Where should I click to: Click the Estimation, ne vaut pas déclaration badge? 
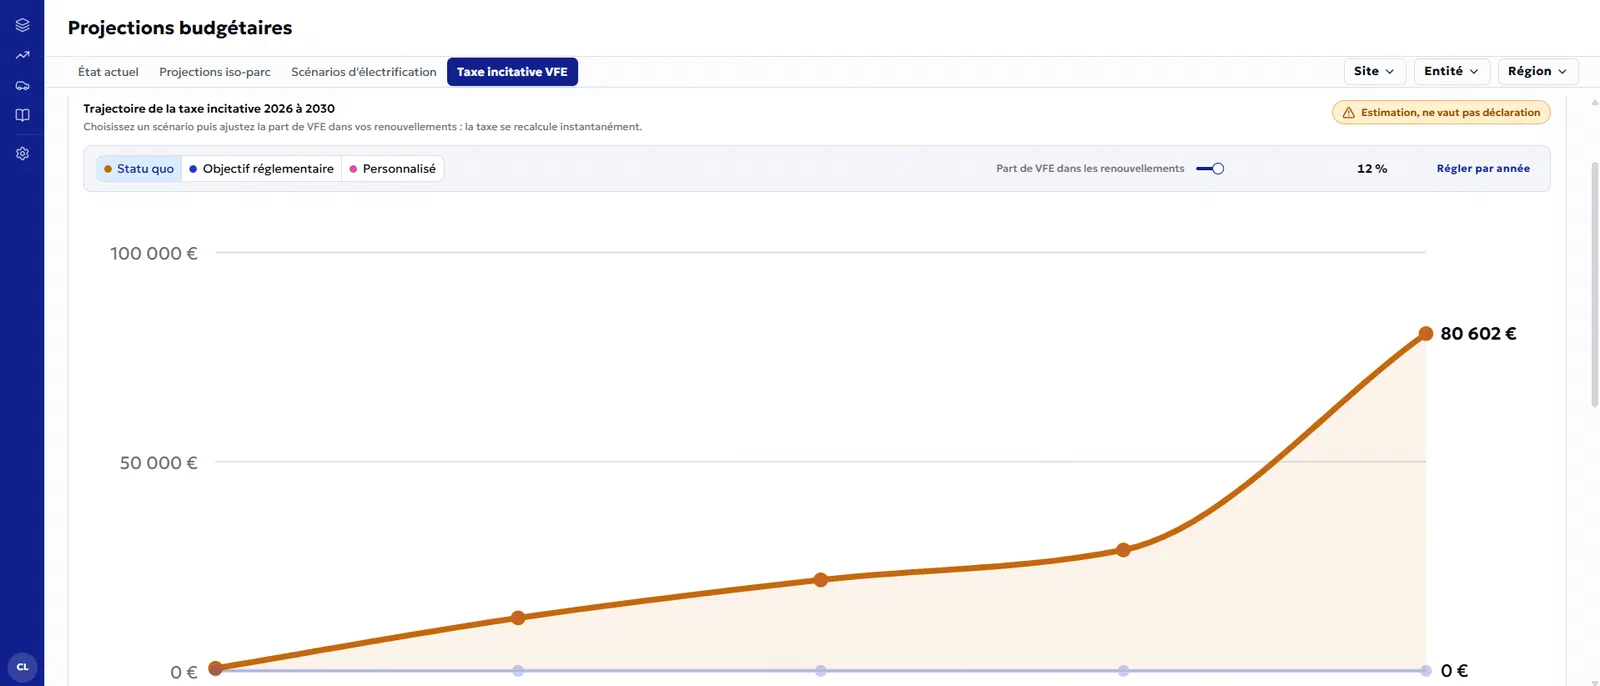1441,113
